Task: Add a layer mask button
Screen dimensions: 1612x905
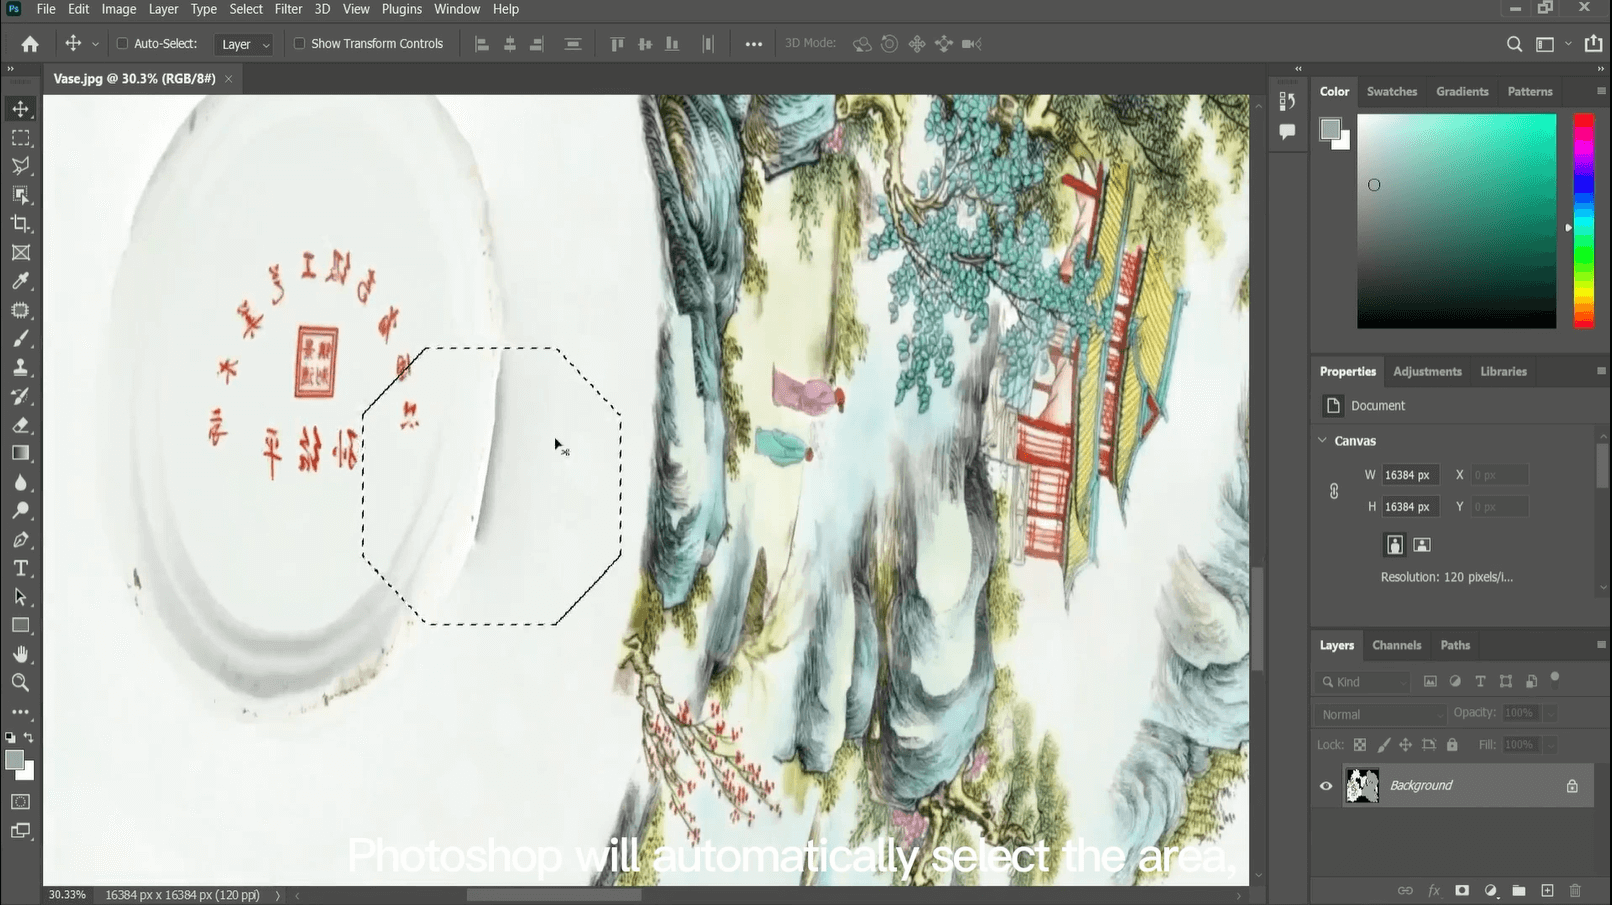Action: [1462, 891]
